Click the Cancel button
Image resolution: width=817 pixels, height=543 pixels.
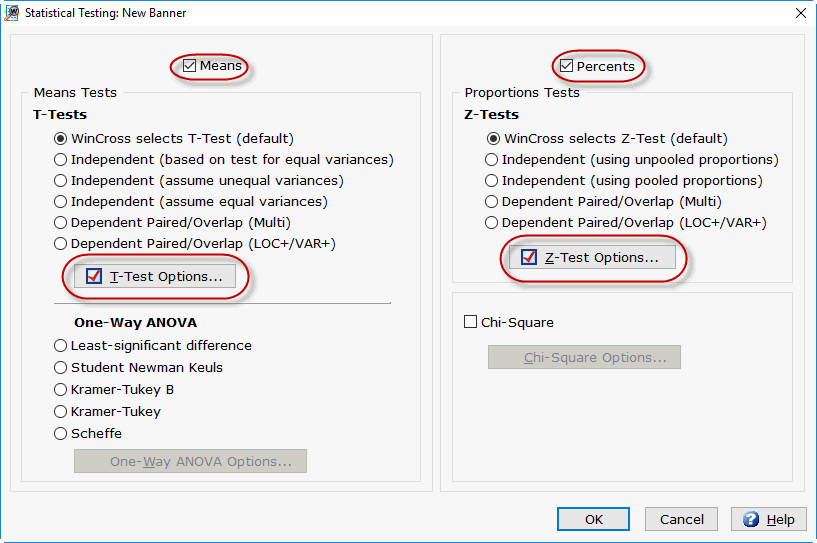pyautogui.click(x=682, y=519)
